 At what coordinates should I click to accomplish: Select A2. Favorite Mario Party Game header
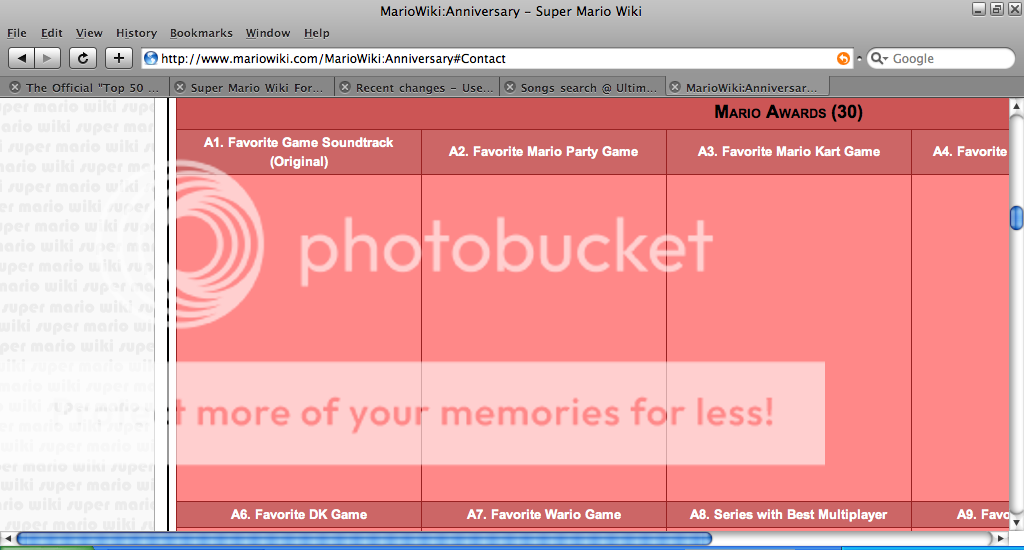(x=543, y=152)
